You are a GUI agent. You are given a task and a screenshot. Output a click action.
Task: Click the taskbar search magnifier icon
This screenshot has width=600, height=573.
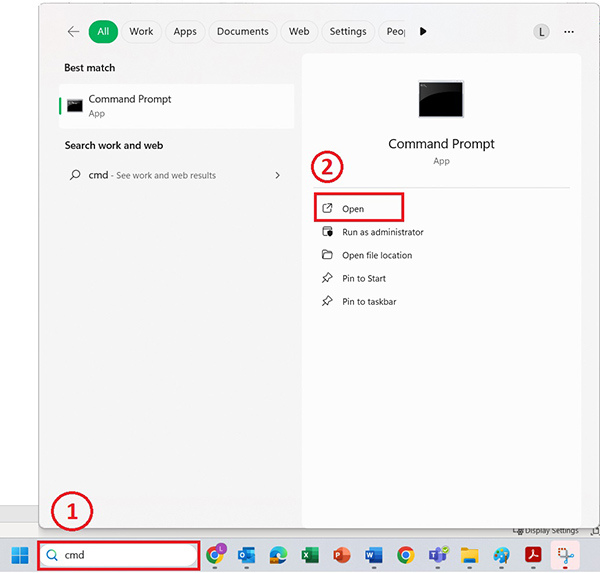click(52, 555)
